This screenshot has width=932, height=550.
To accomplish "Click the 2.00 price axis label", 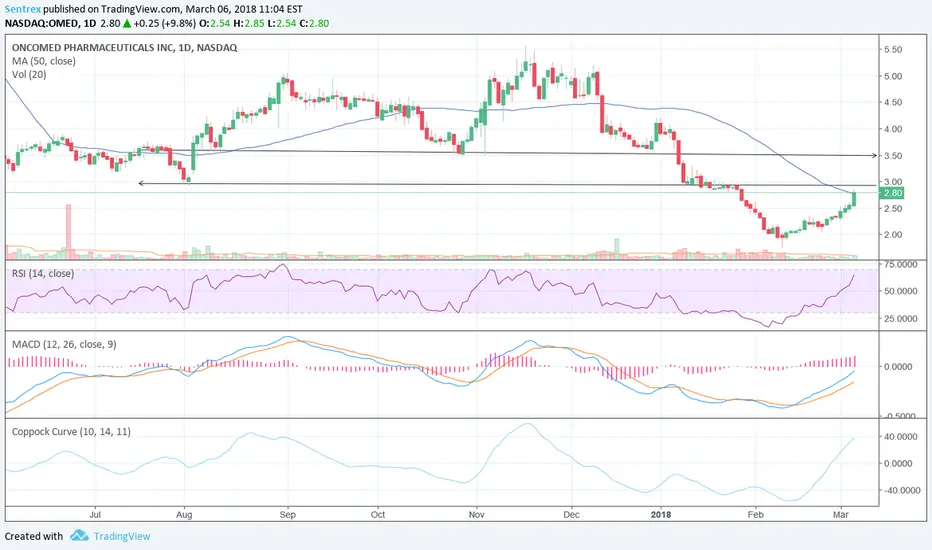I will pos(893,235).
